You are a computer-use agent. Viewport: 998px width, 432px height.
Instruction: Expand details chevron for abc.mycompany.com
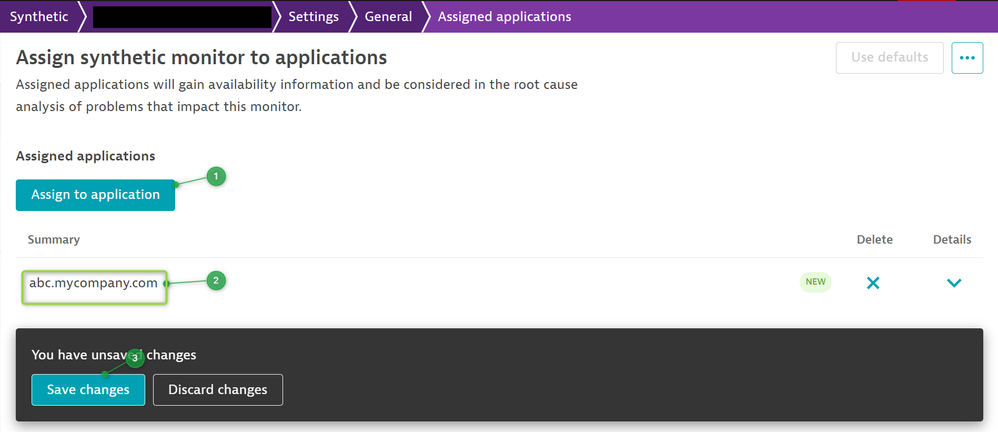953,283
